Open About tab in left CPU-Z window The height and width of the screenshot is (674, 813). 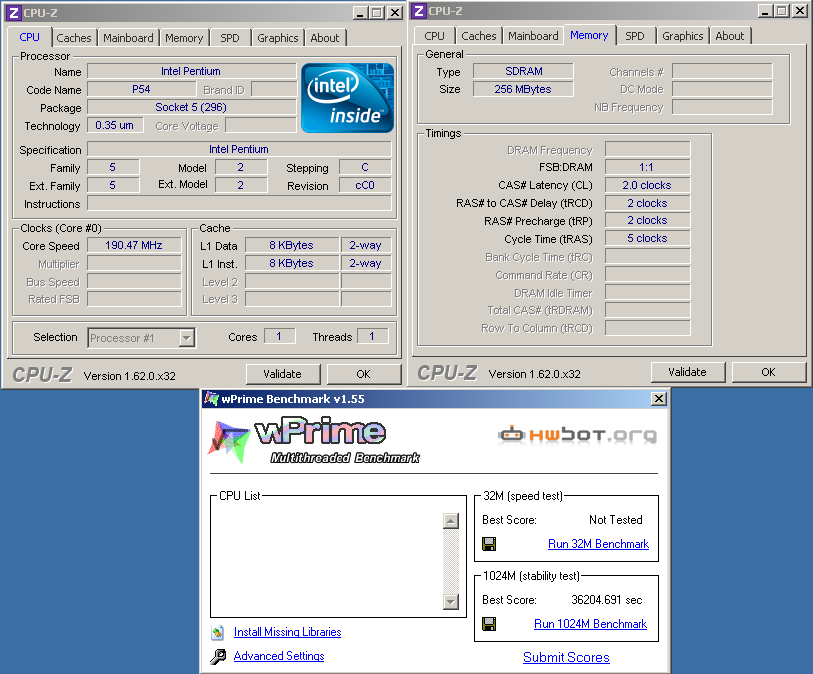pos(325,38)
